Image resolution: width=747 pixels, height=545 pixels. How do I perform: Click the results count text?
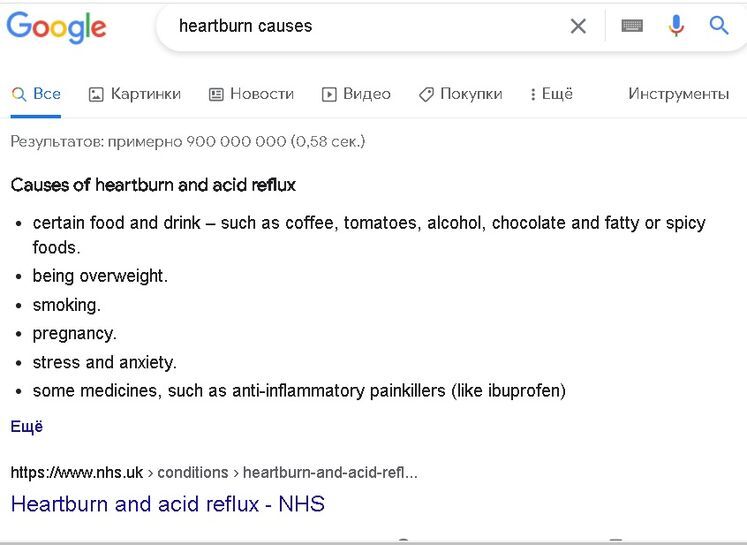coord(188,142)
